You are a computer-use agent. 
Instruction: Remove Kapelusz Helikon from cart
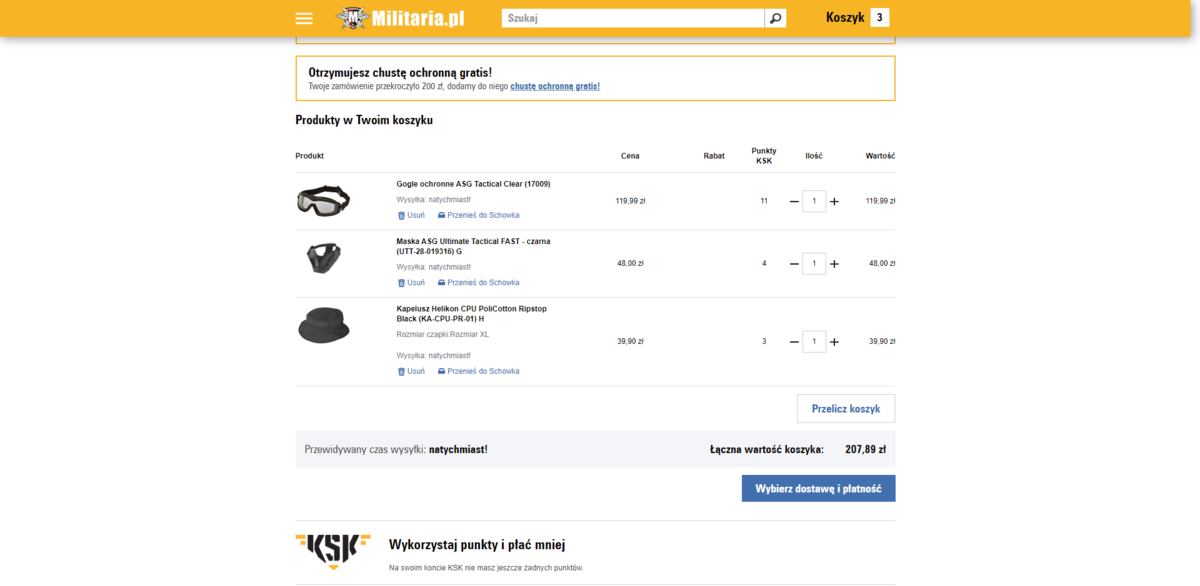click(x=411, y=371)
